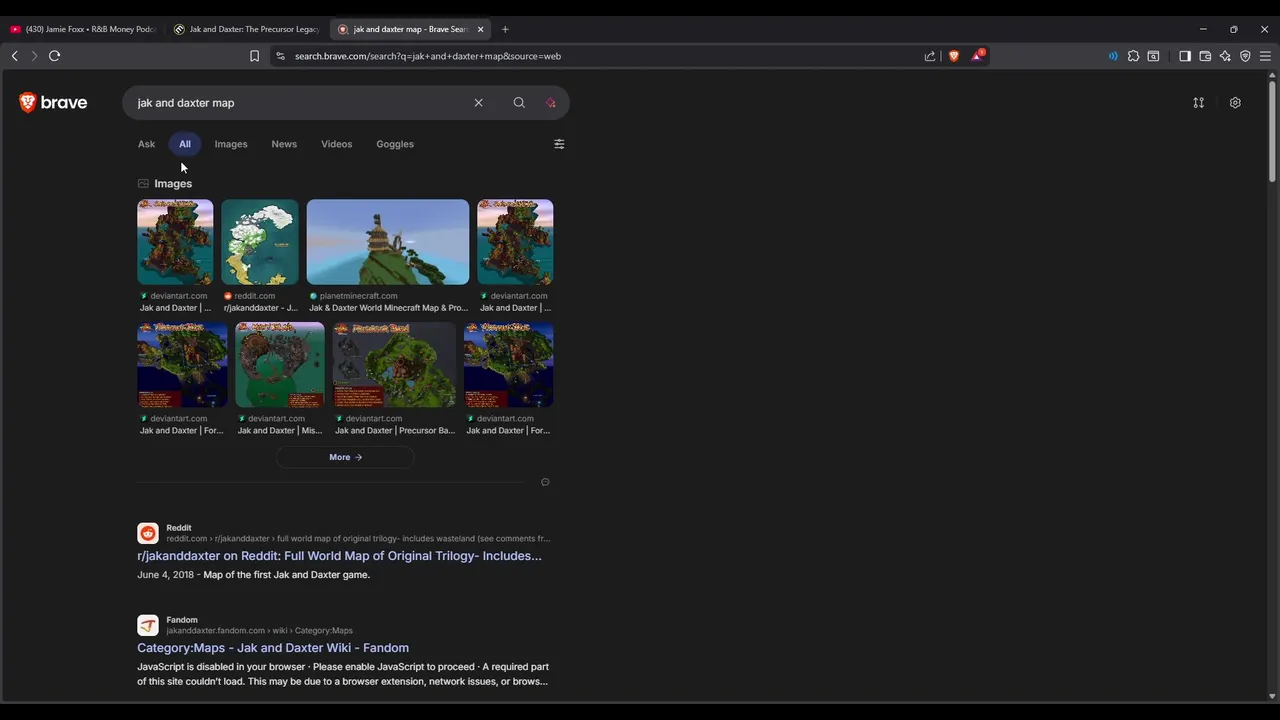
Task: Open the Misty Island deviantart map thumbnail
Action: pyautogui.click(x=280, y=364)
